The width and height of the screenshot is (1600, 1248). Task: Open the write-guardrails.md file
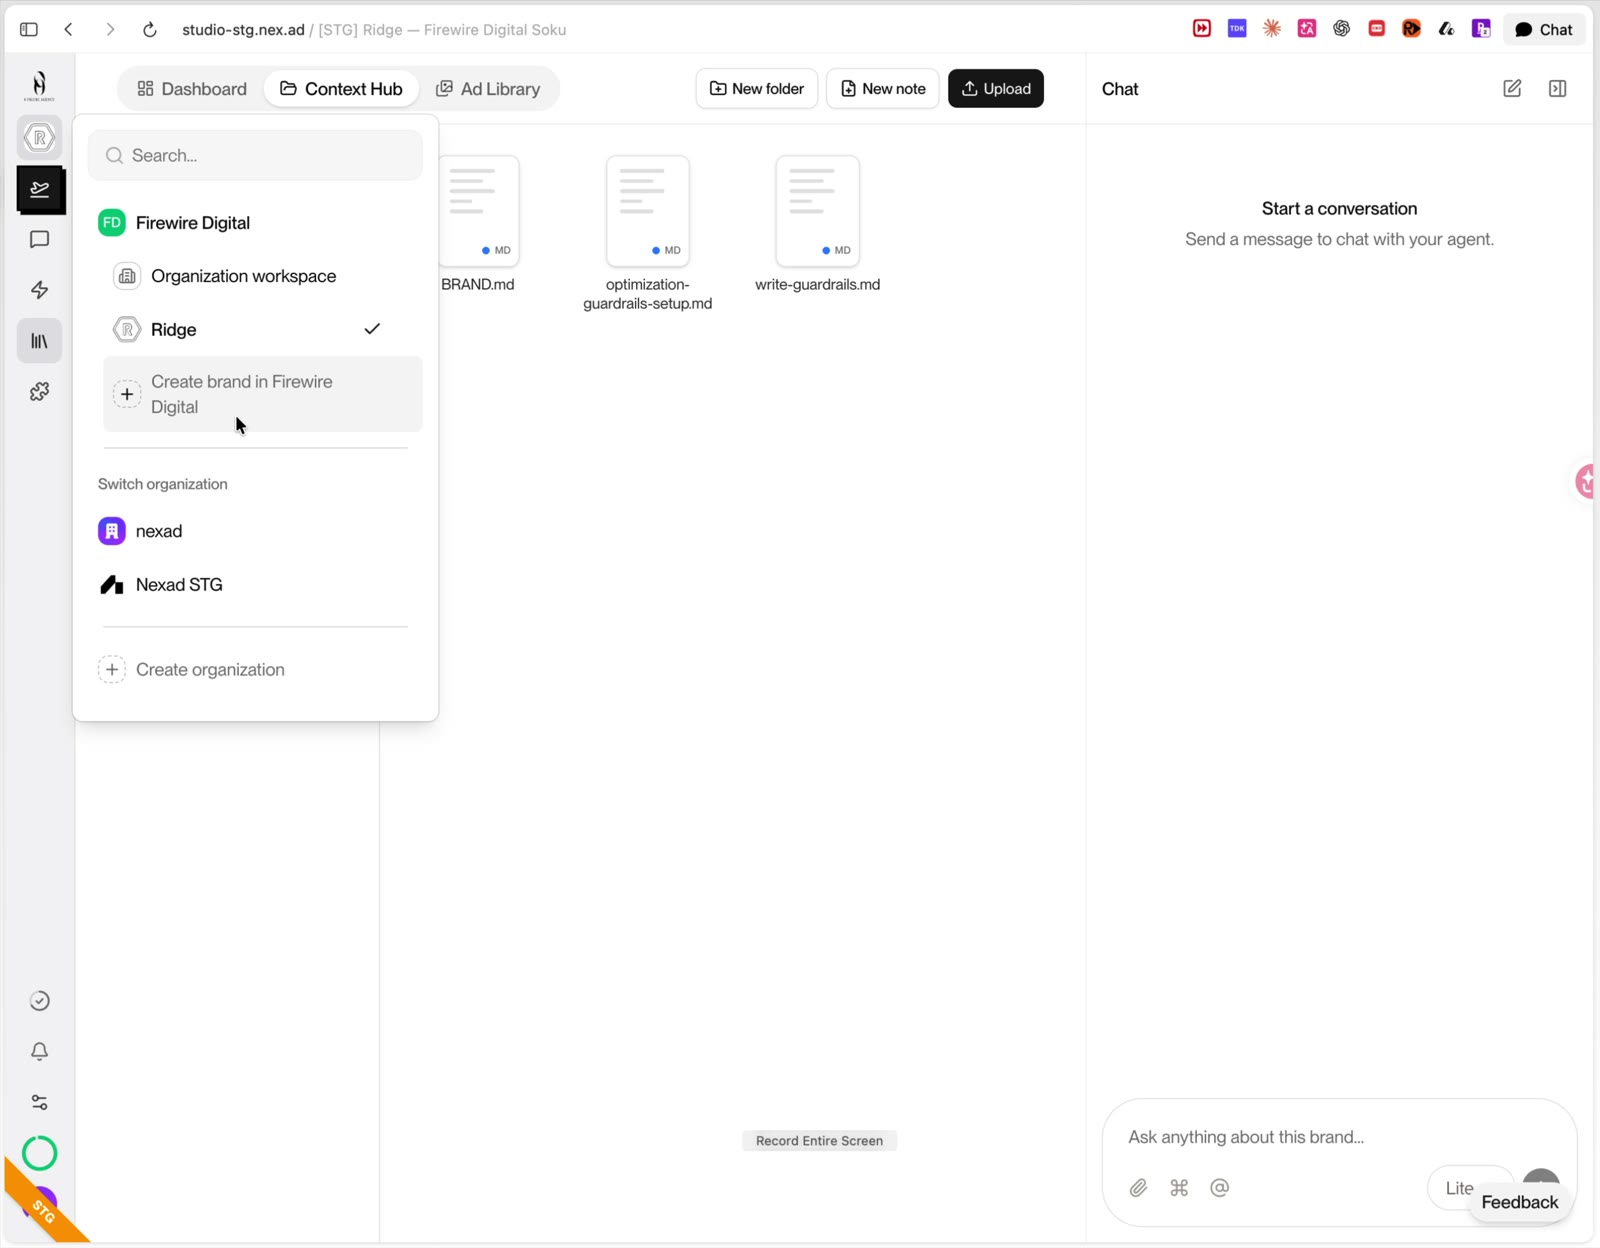click(818, 224)
